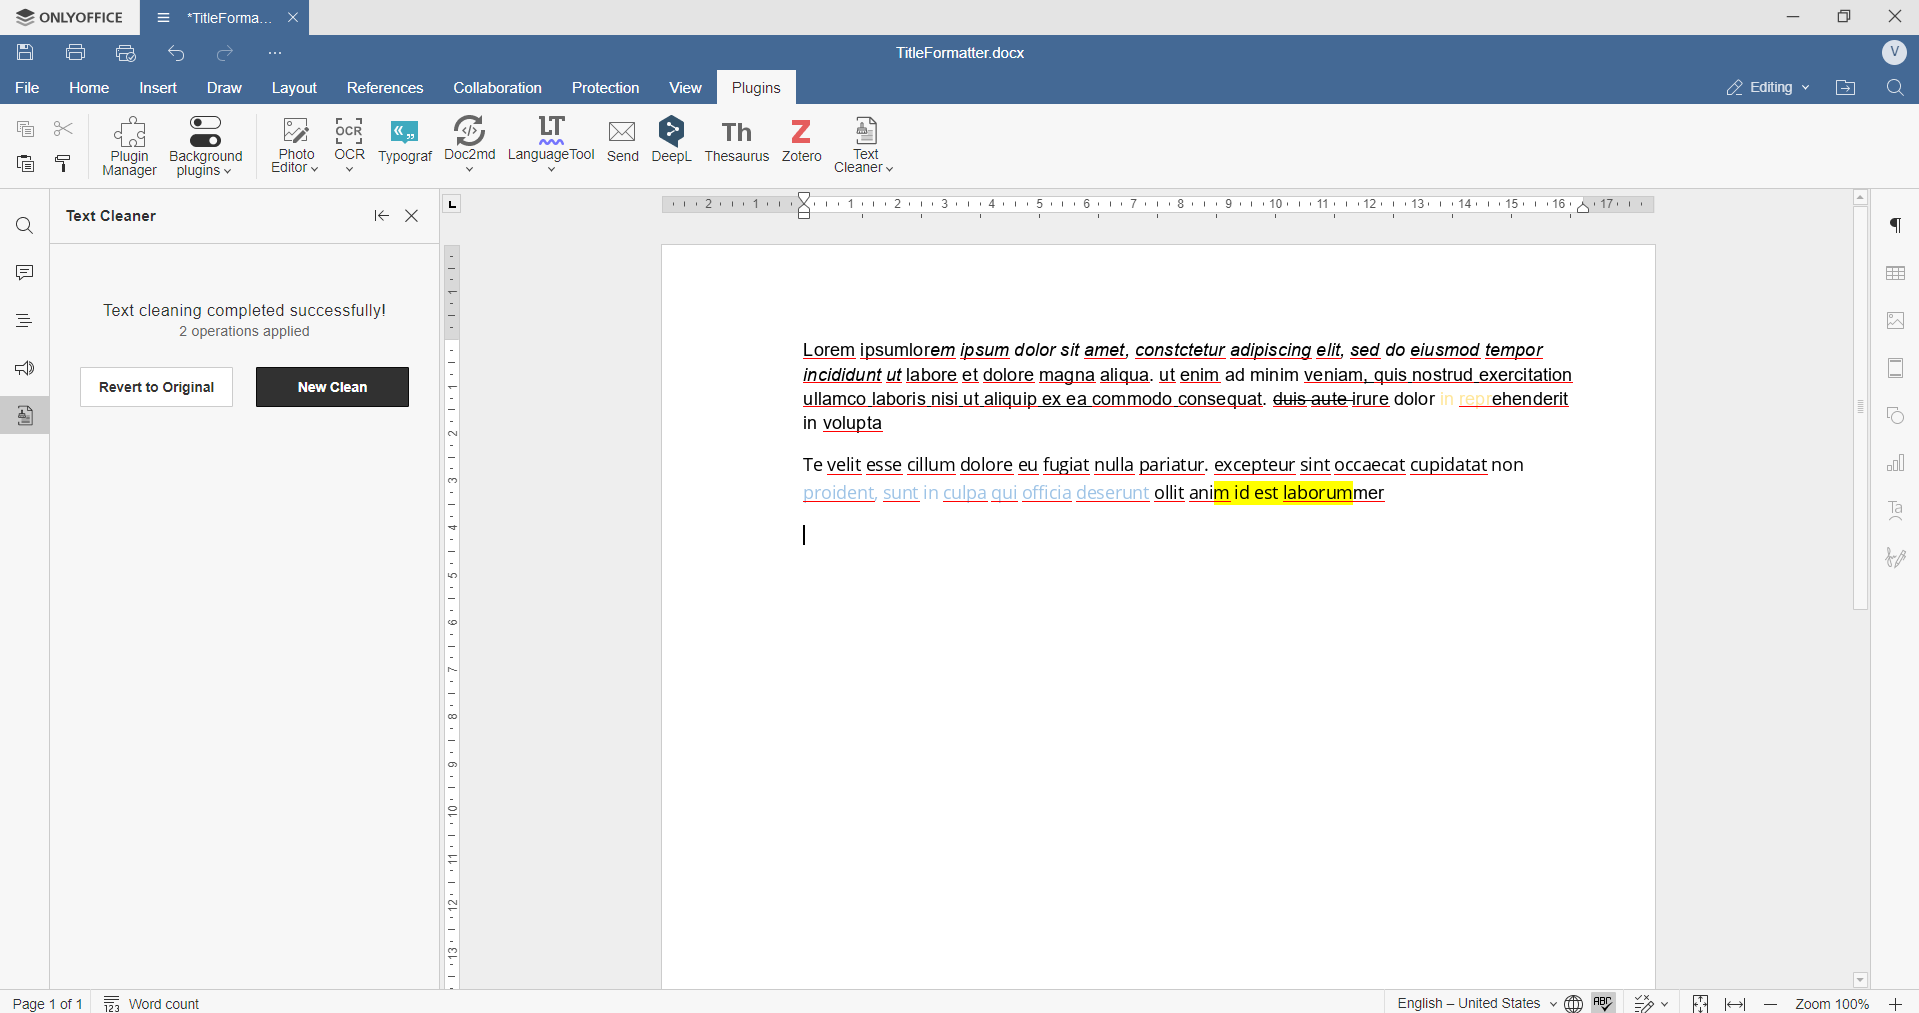Screen dimensions: 1919x1013
Task: Open the Comments sidebar icon
Action: (x=25, y=273)
